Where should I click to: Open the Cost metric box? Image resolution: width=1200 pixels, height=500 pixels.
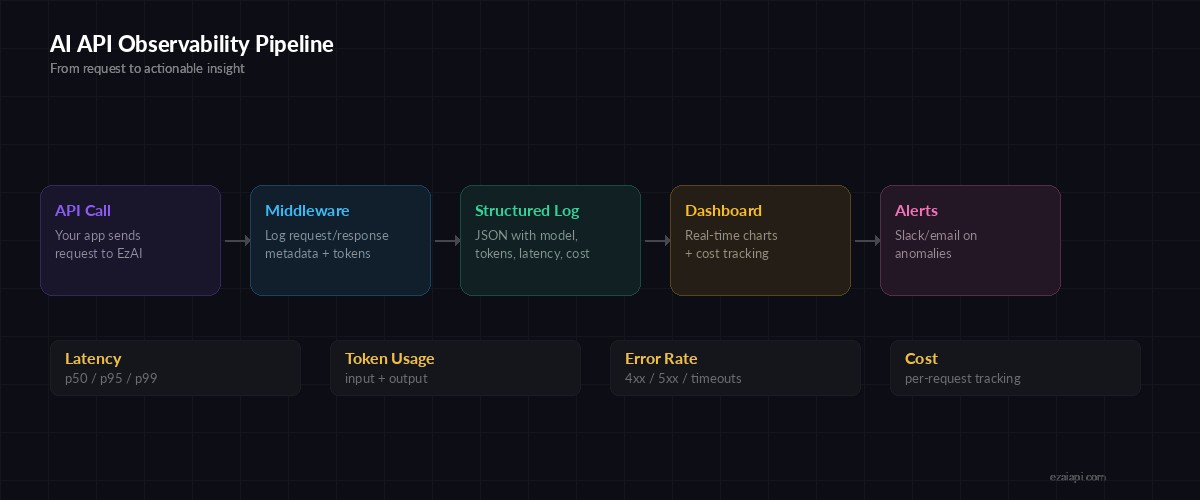(1015, 368)
